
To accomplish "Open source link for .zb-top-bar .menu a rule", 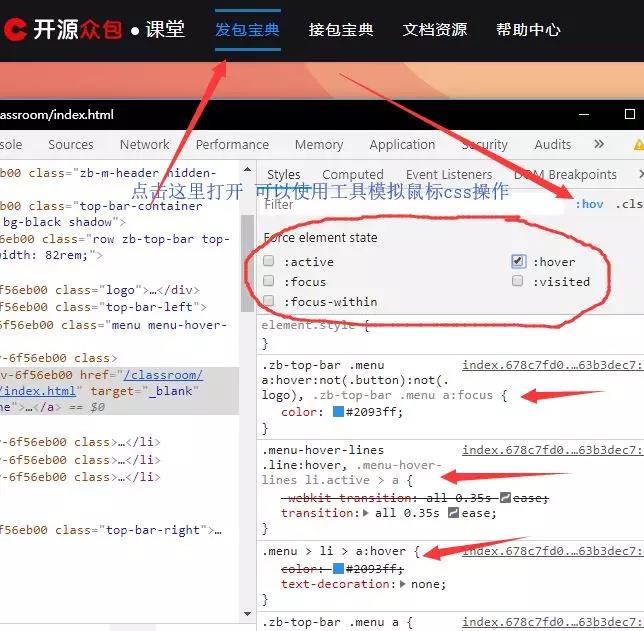I will (x=552, y=622).
